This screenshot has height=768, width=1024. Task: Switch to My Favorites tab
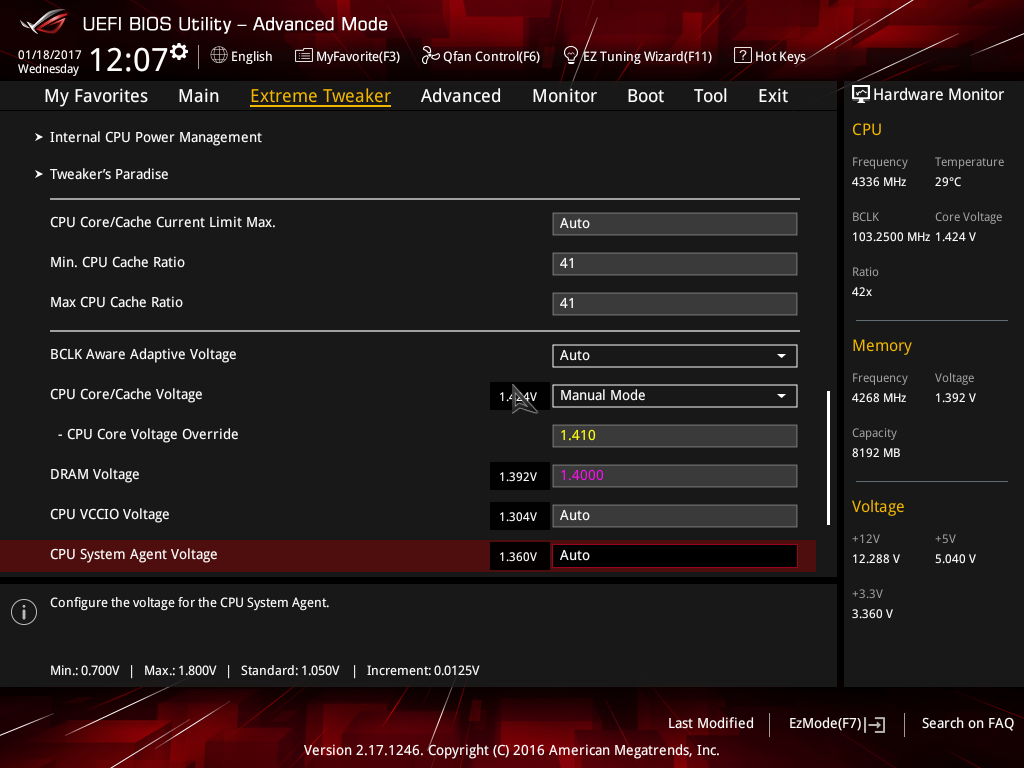96,96
